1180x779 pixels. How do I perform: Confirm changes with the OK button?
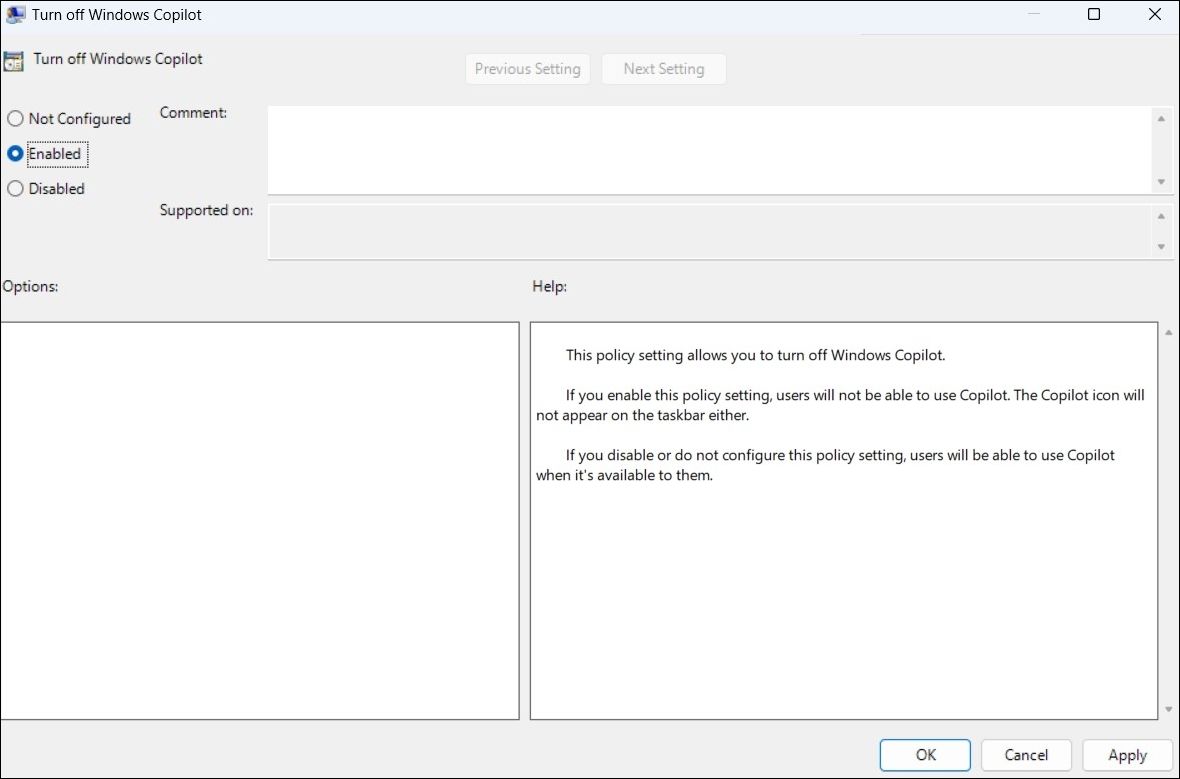coord(924,755)
